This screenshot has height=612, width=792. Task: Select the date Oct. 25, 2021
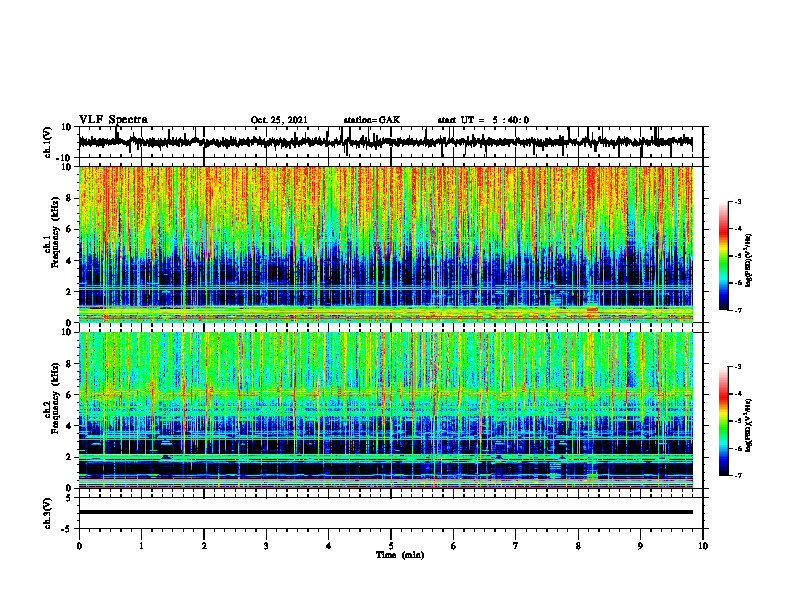(x=279, y=120)
